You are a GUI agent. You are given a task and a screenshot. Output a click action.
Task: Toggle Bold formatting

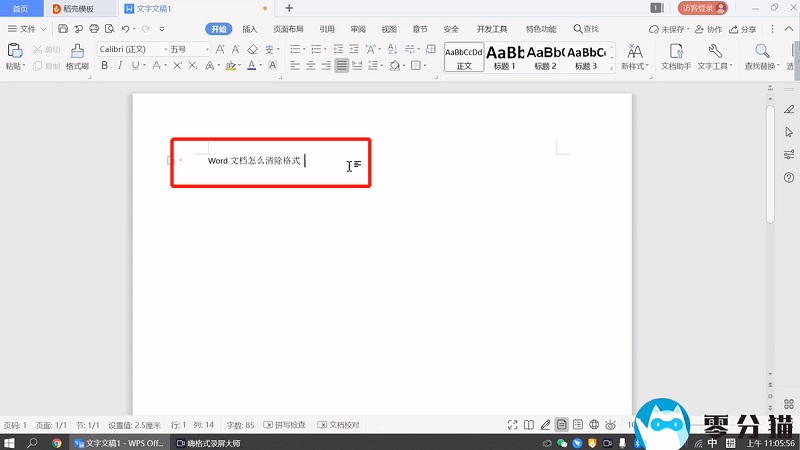point(105,66)
